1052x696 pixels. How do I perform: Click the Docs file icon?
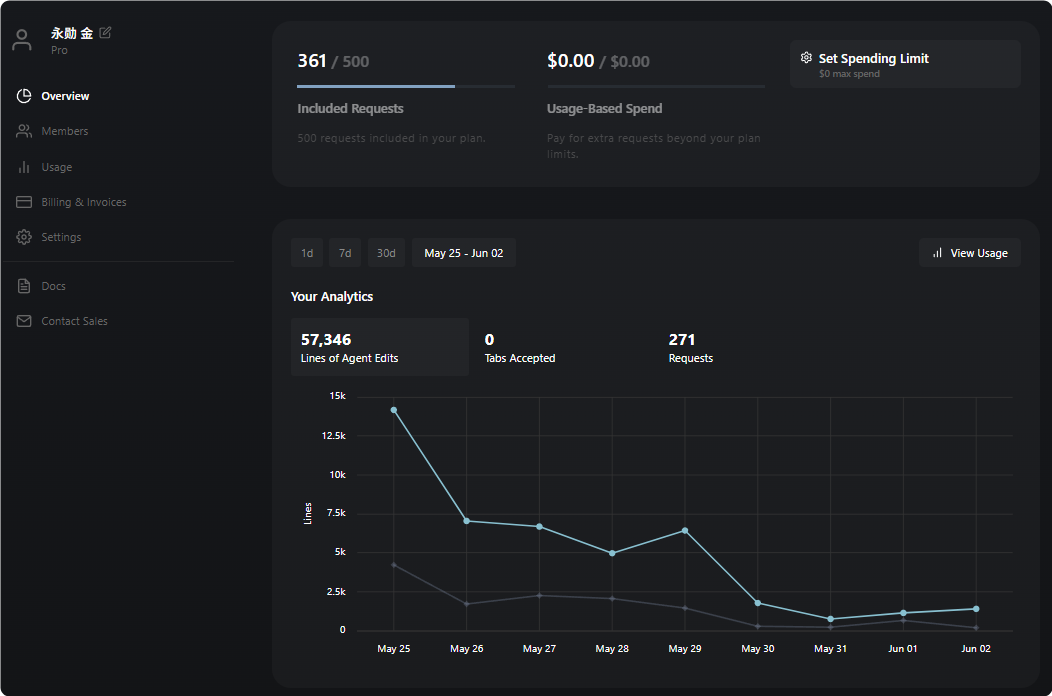click(24, 286)
